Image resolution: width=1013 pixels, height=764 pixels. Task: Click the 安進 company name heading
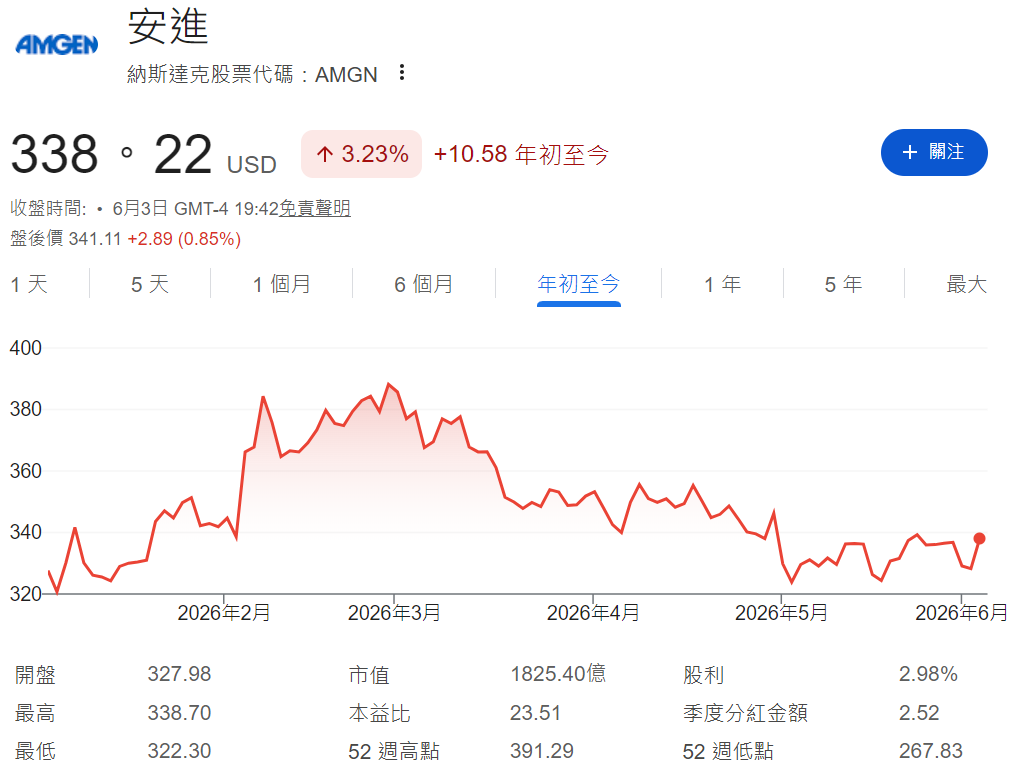(x=168, y=27)
